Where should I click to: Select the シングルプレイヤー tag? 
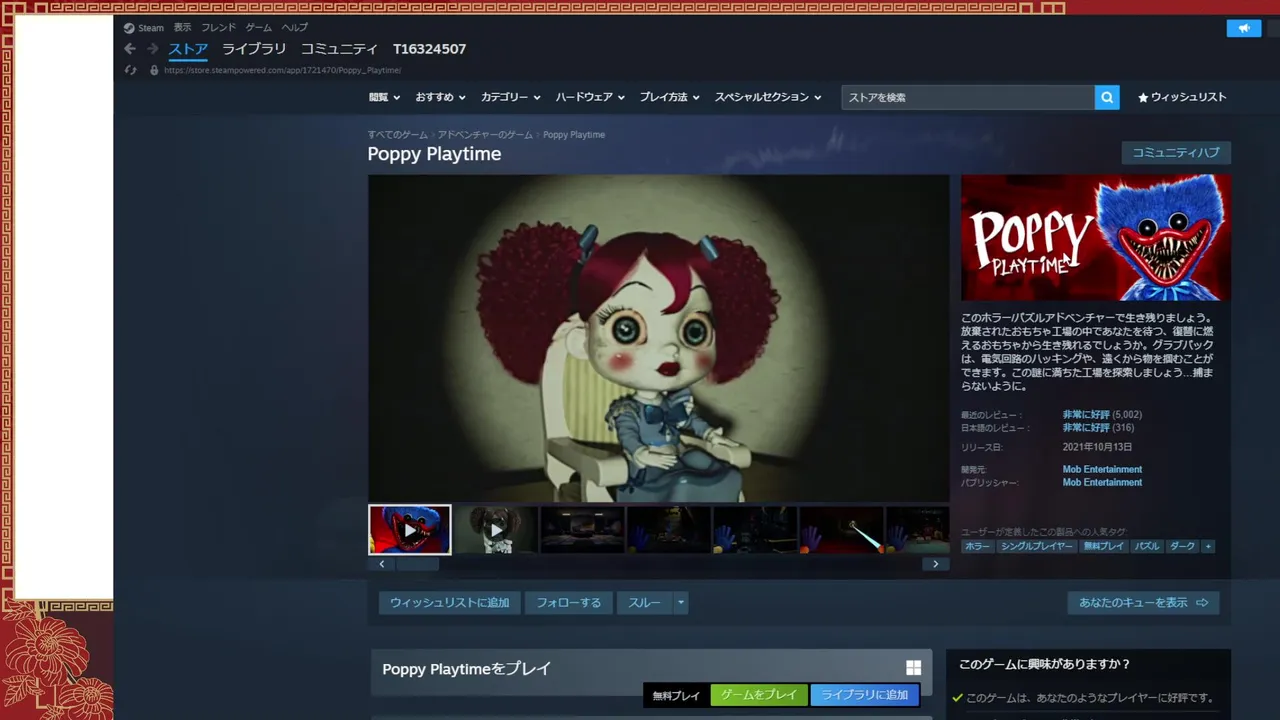click(x=1037, y=546)
